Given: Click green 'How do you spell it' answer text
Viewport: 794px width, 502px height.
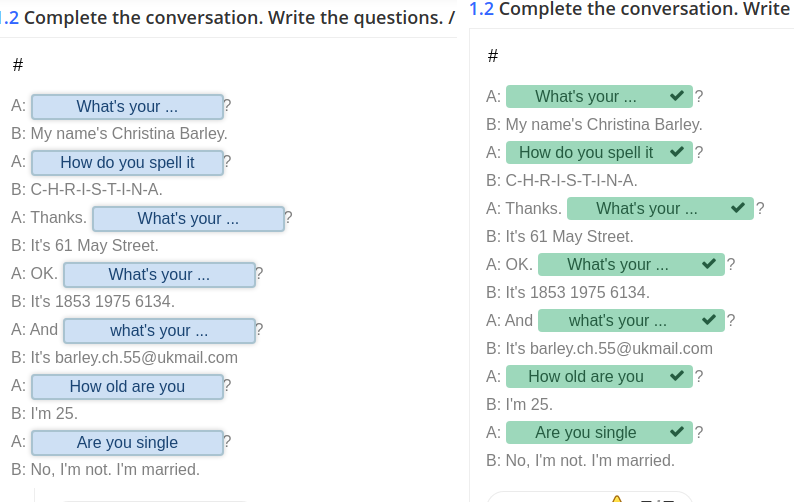Looking at the screenshot, I should 586,152.
